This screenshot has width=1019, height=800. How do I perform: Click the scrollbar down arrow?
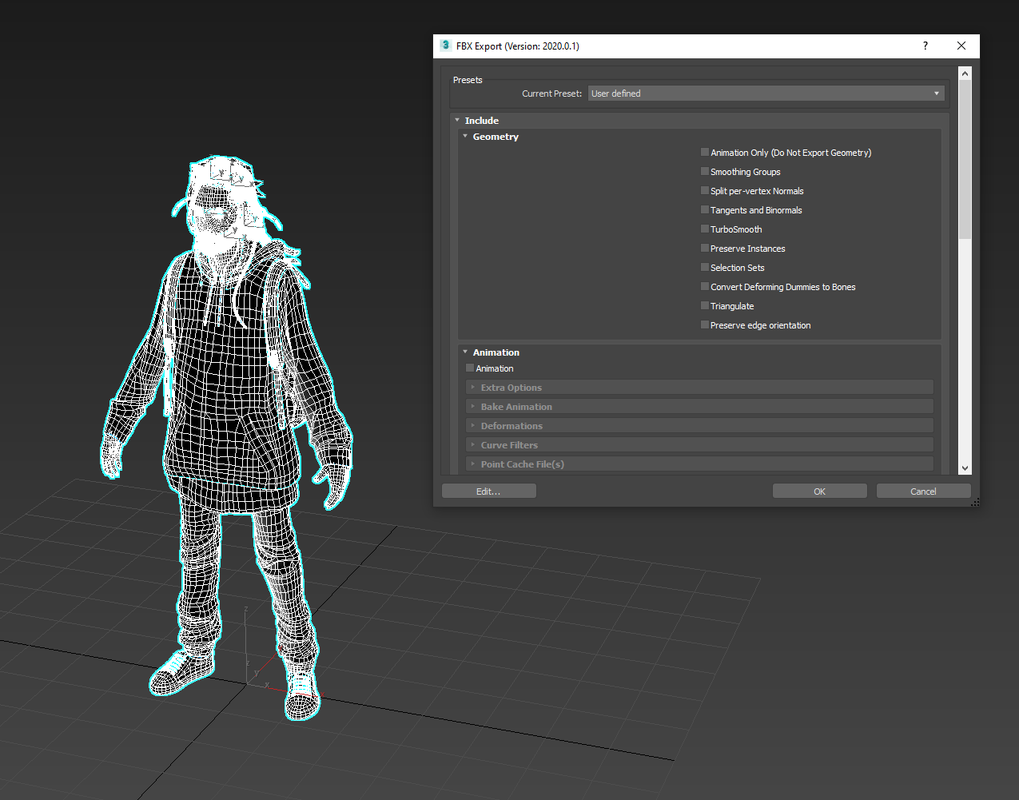[965, 468]
